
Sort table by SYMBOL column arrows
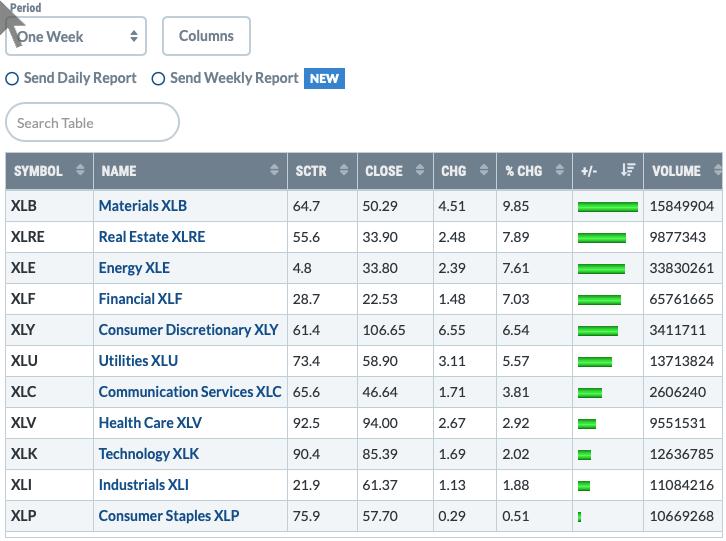click(80, 170)
